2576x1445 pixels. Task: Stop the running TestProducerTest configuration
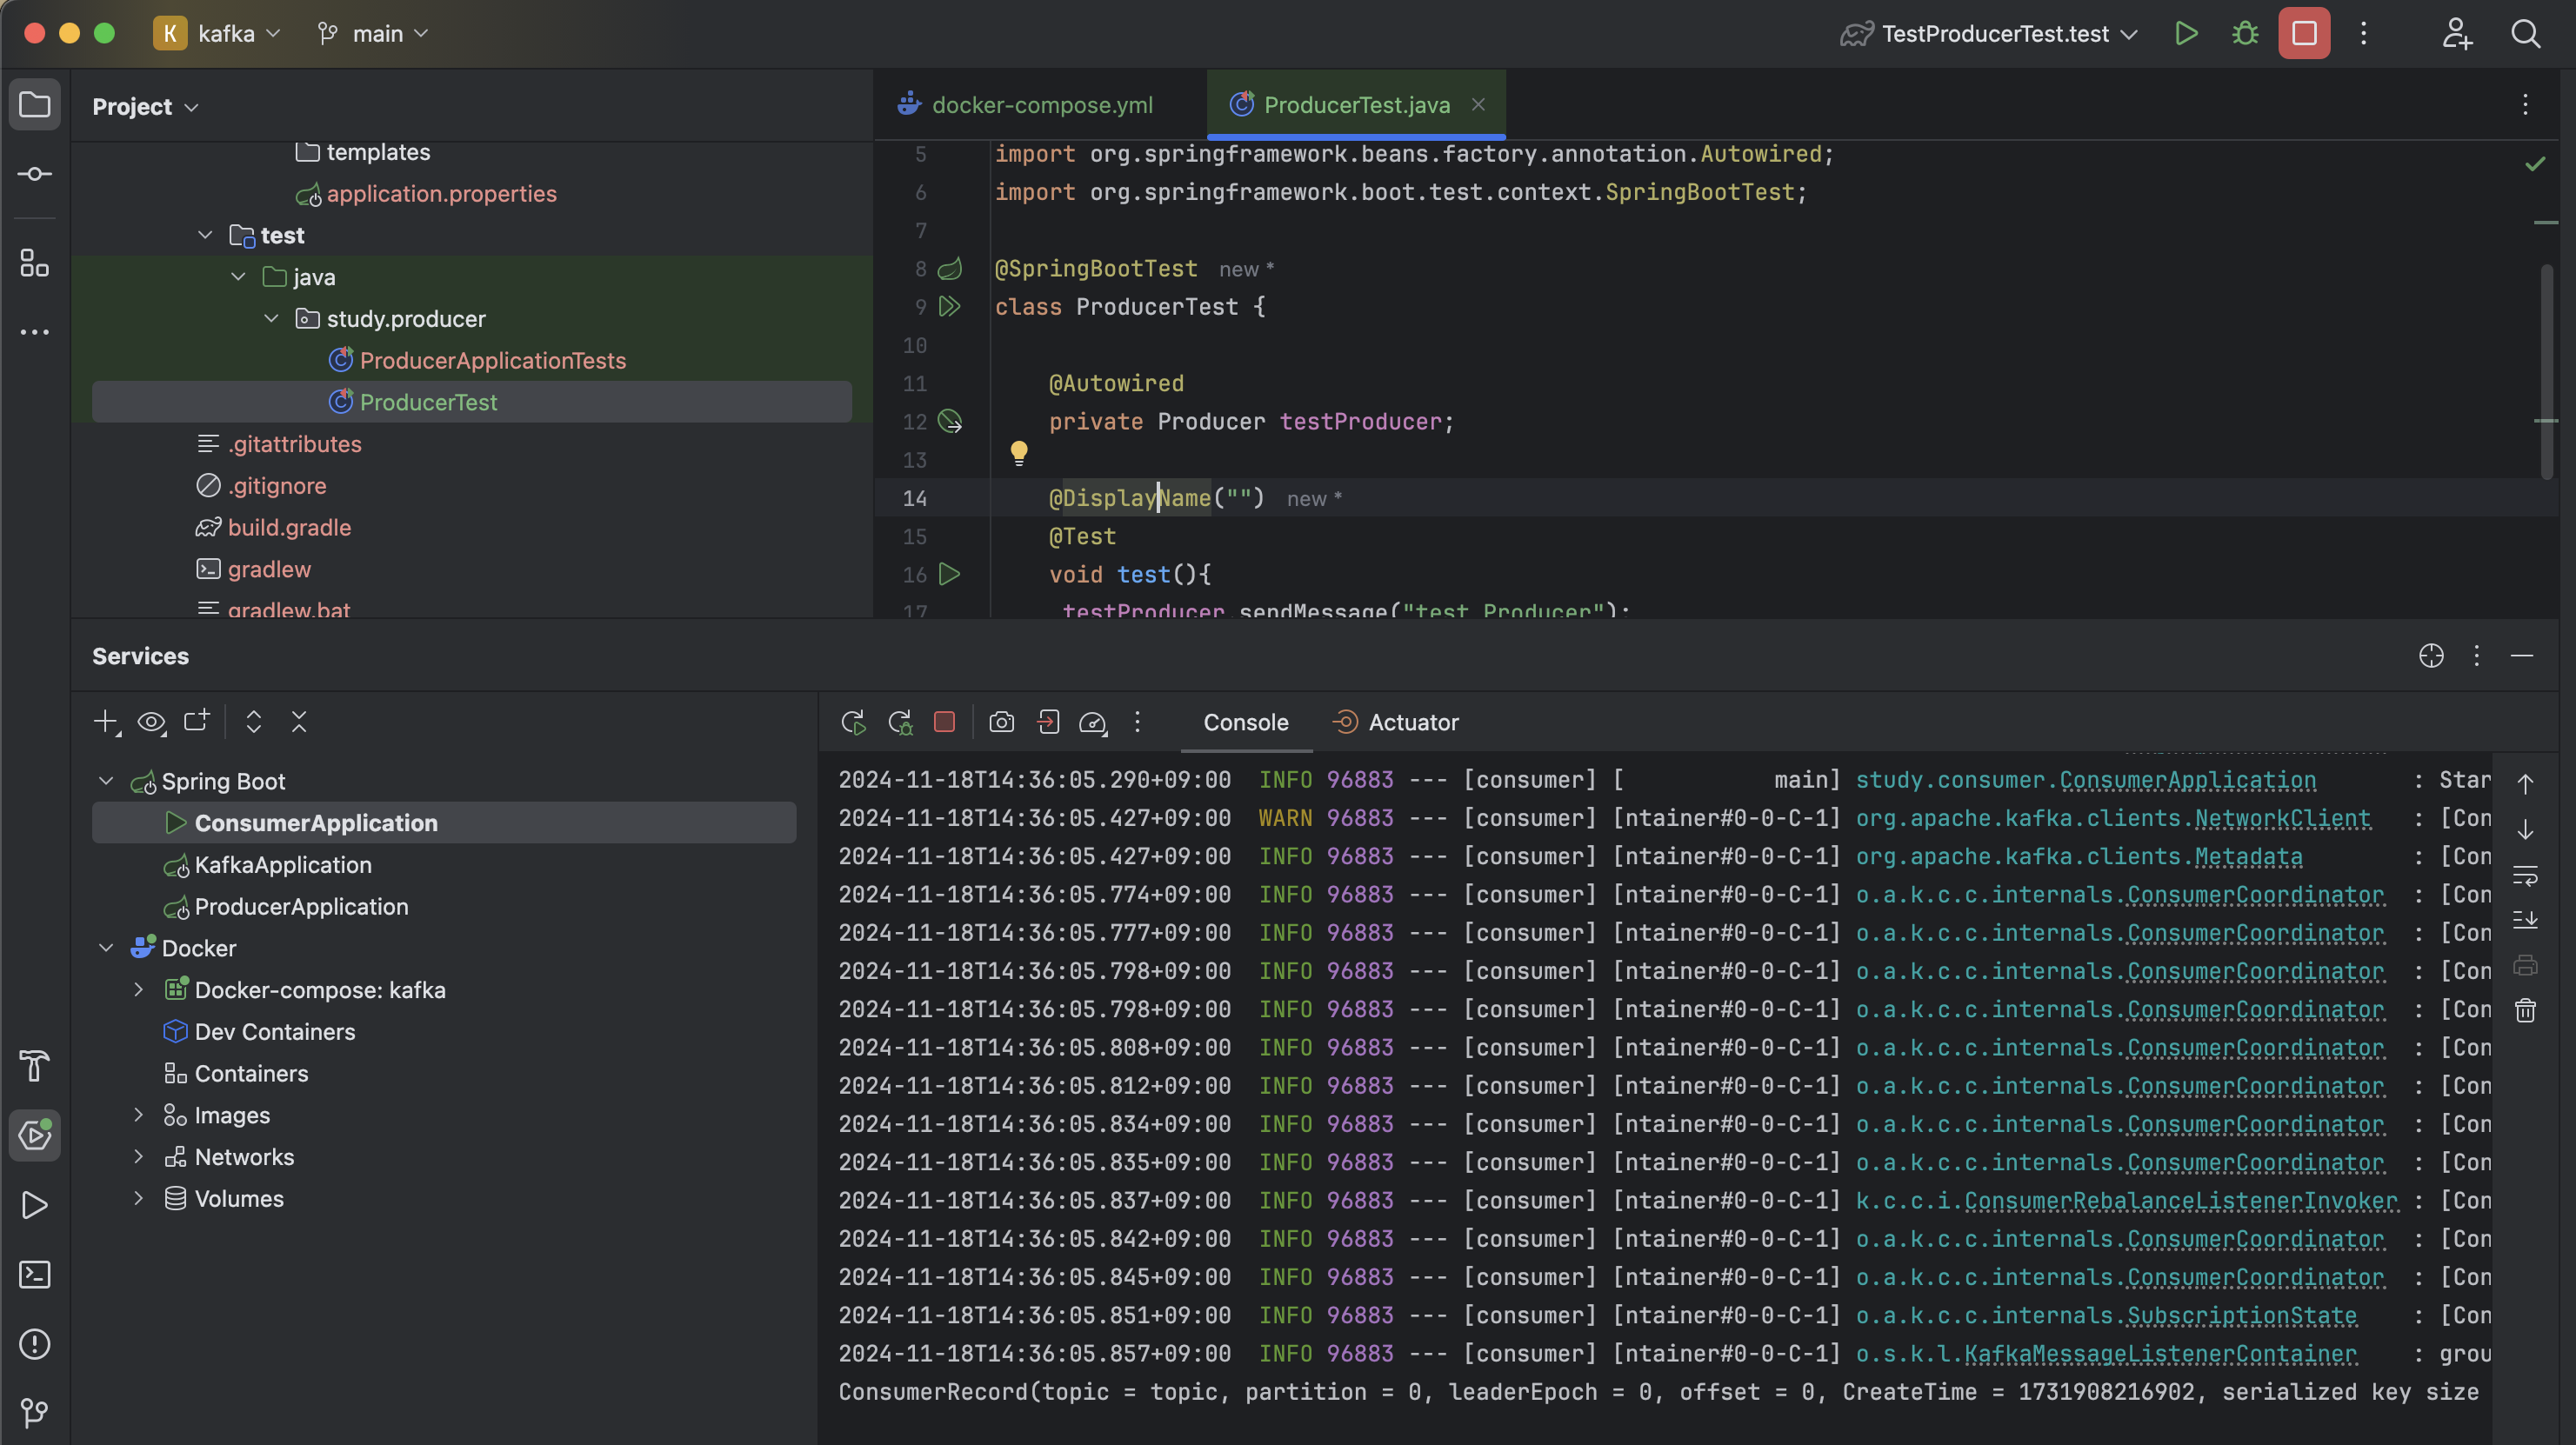click(2304, 34)
